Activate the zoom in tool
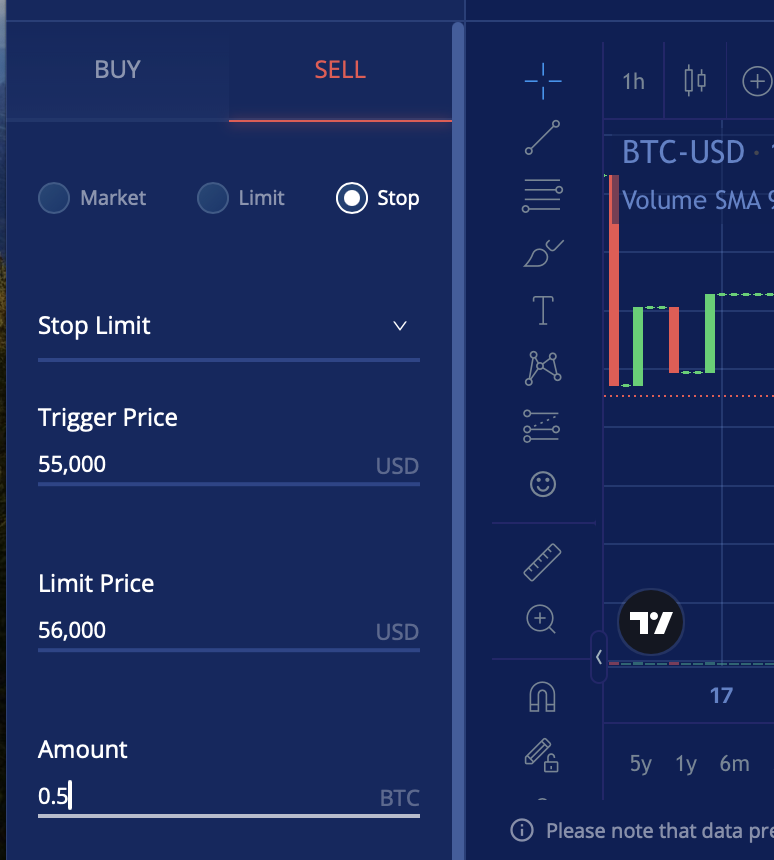 tap(541, 619)
